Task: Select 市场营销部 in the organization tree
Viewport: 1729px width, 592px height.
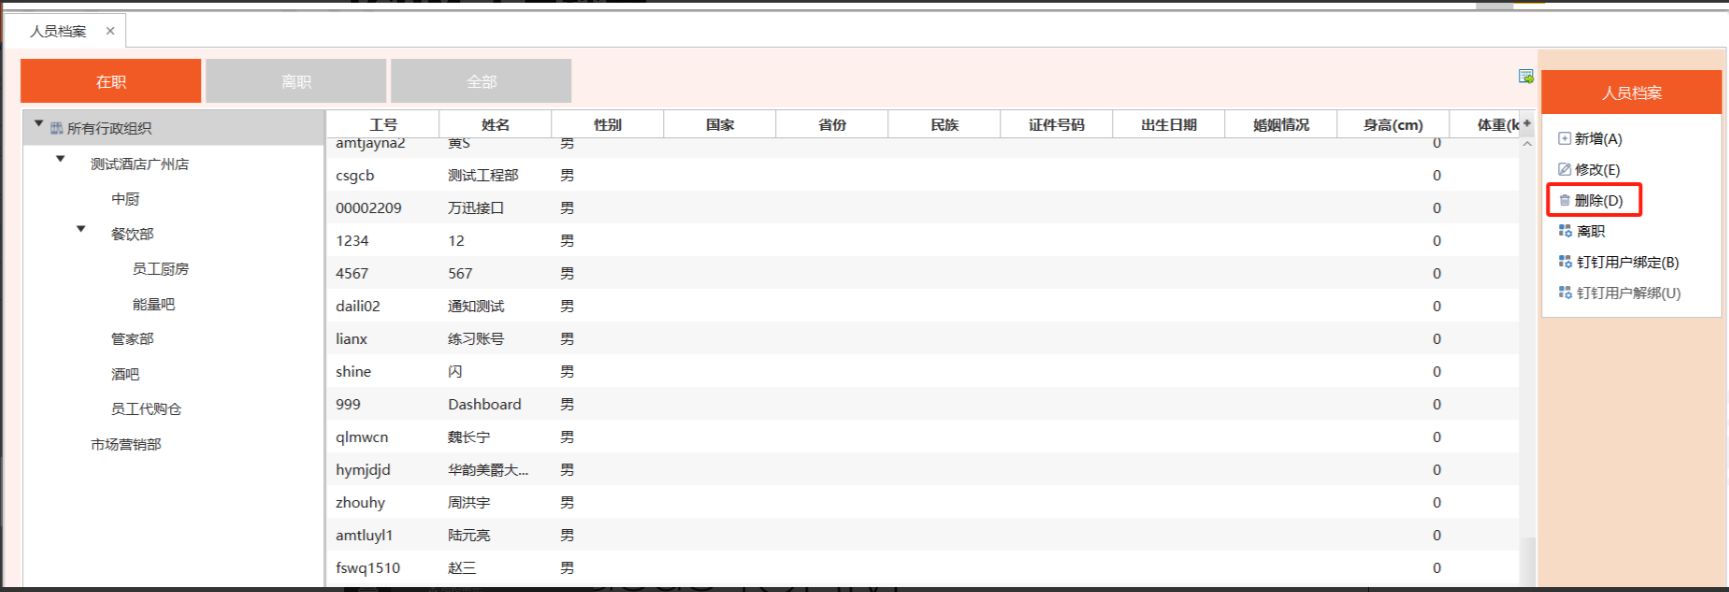Action: (126, 444)
